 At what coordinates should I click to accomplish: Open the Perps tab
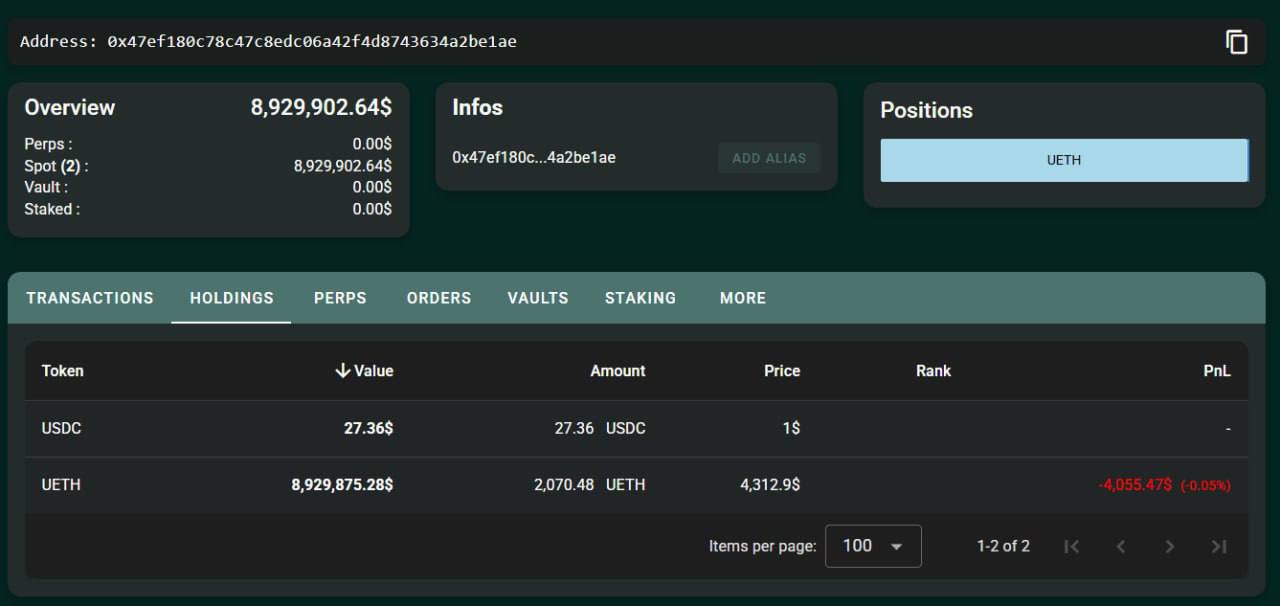340,298
